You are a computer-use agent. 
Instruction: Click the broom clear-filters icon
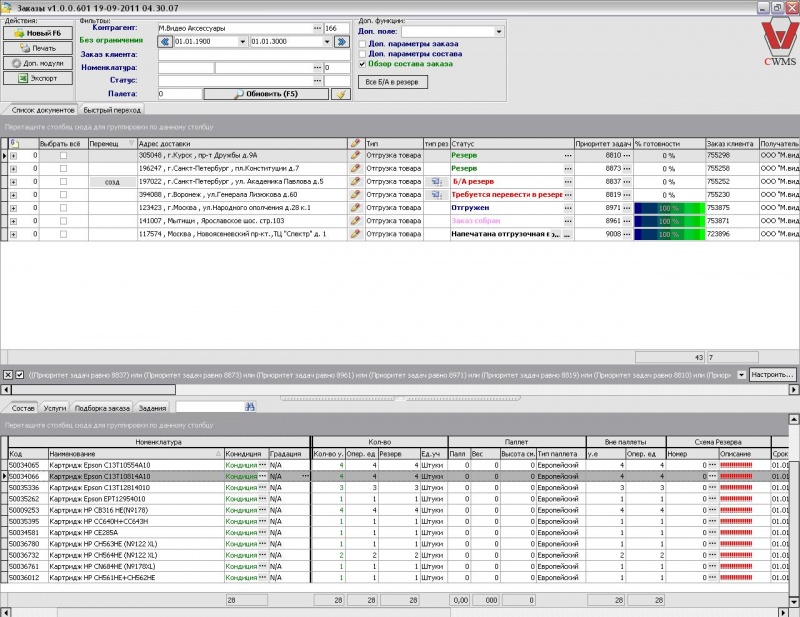[340, 94]
